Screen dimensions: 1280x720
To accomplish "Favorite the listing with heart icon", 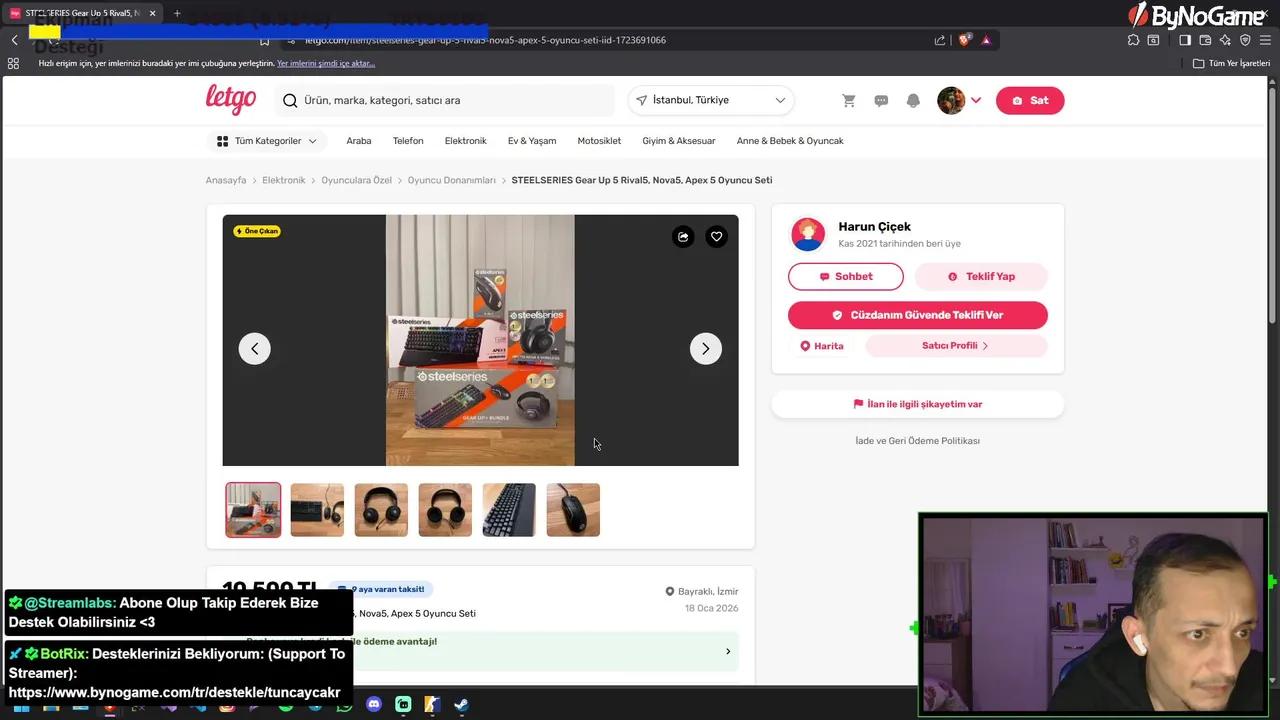I will tap(716, 237).
